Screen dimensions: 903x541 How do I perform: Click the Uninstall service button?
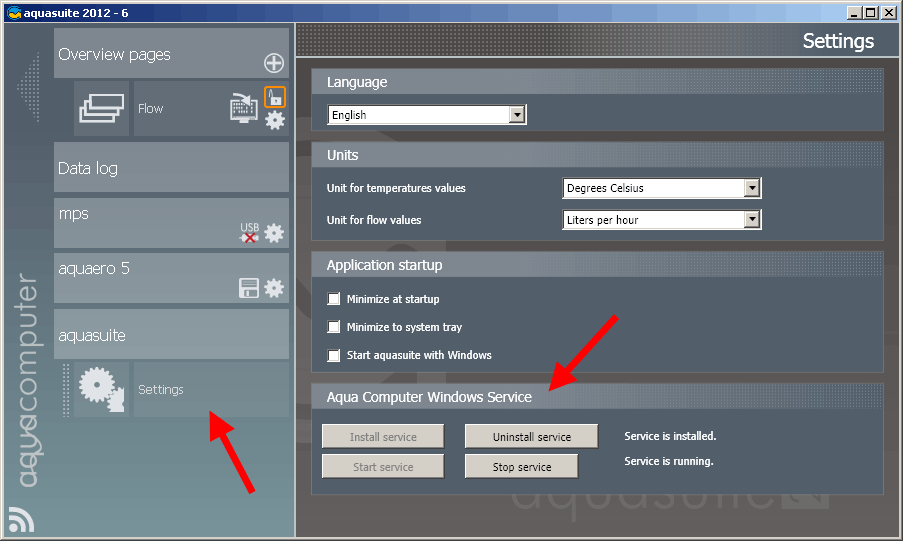pyautogui.click(x=532, y=437)
